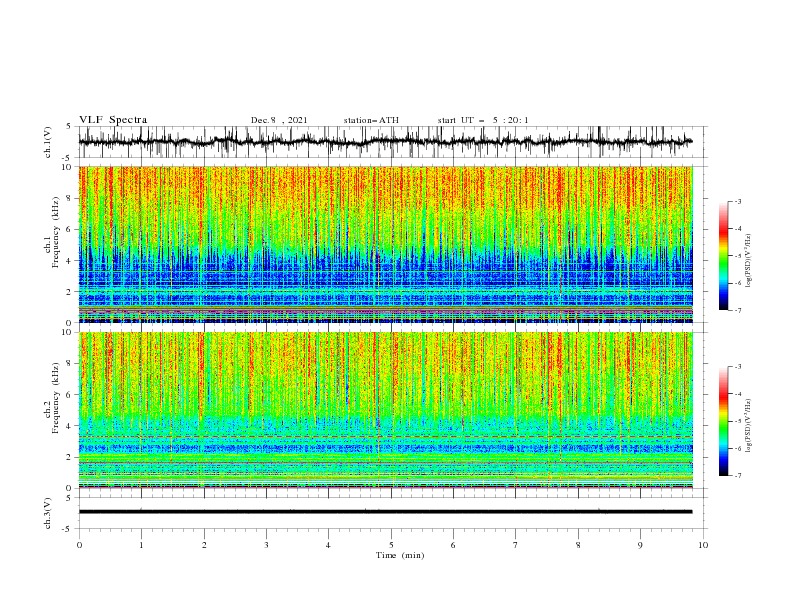
Task: Click the "VLF Spectra" plot title
Action: 113,120
